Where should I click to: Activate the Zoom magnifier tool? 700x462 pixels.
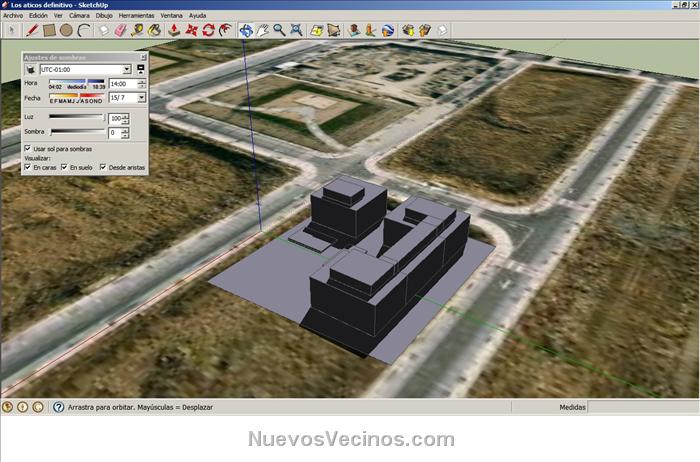tap(279, 30)
